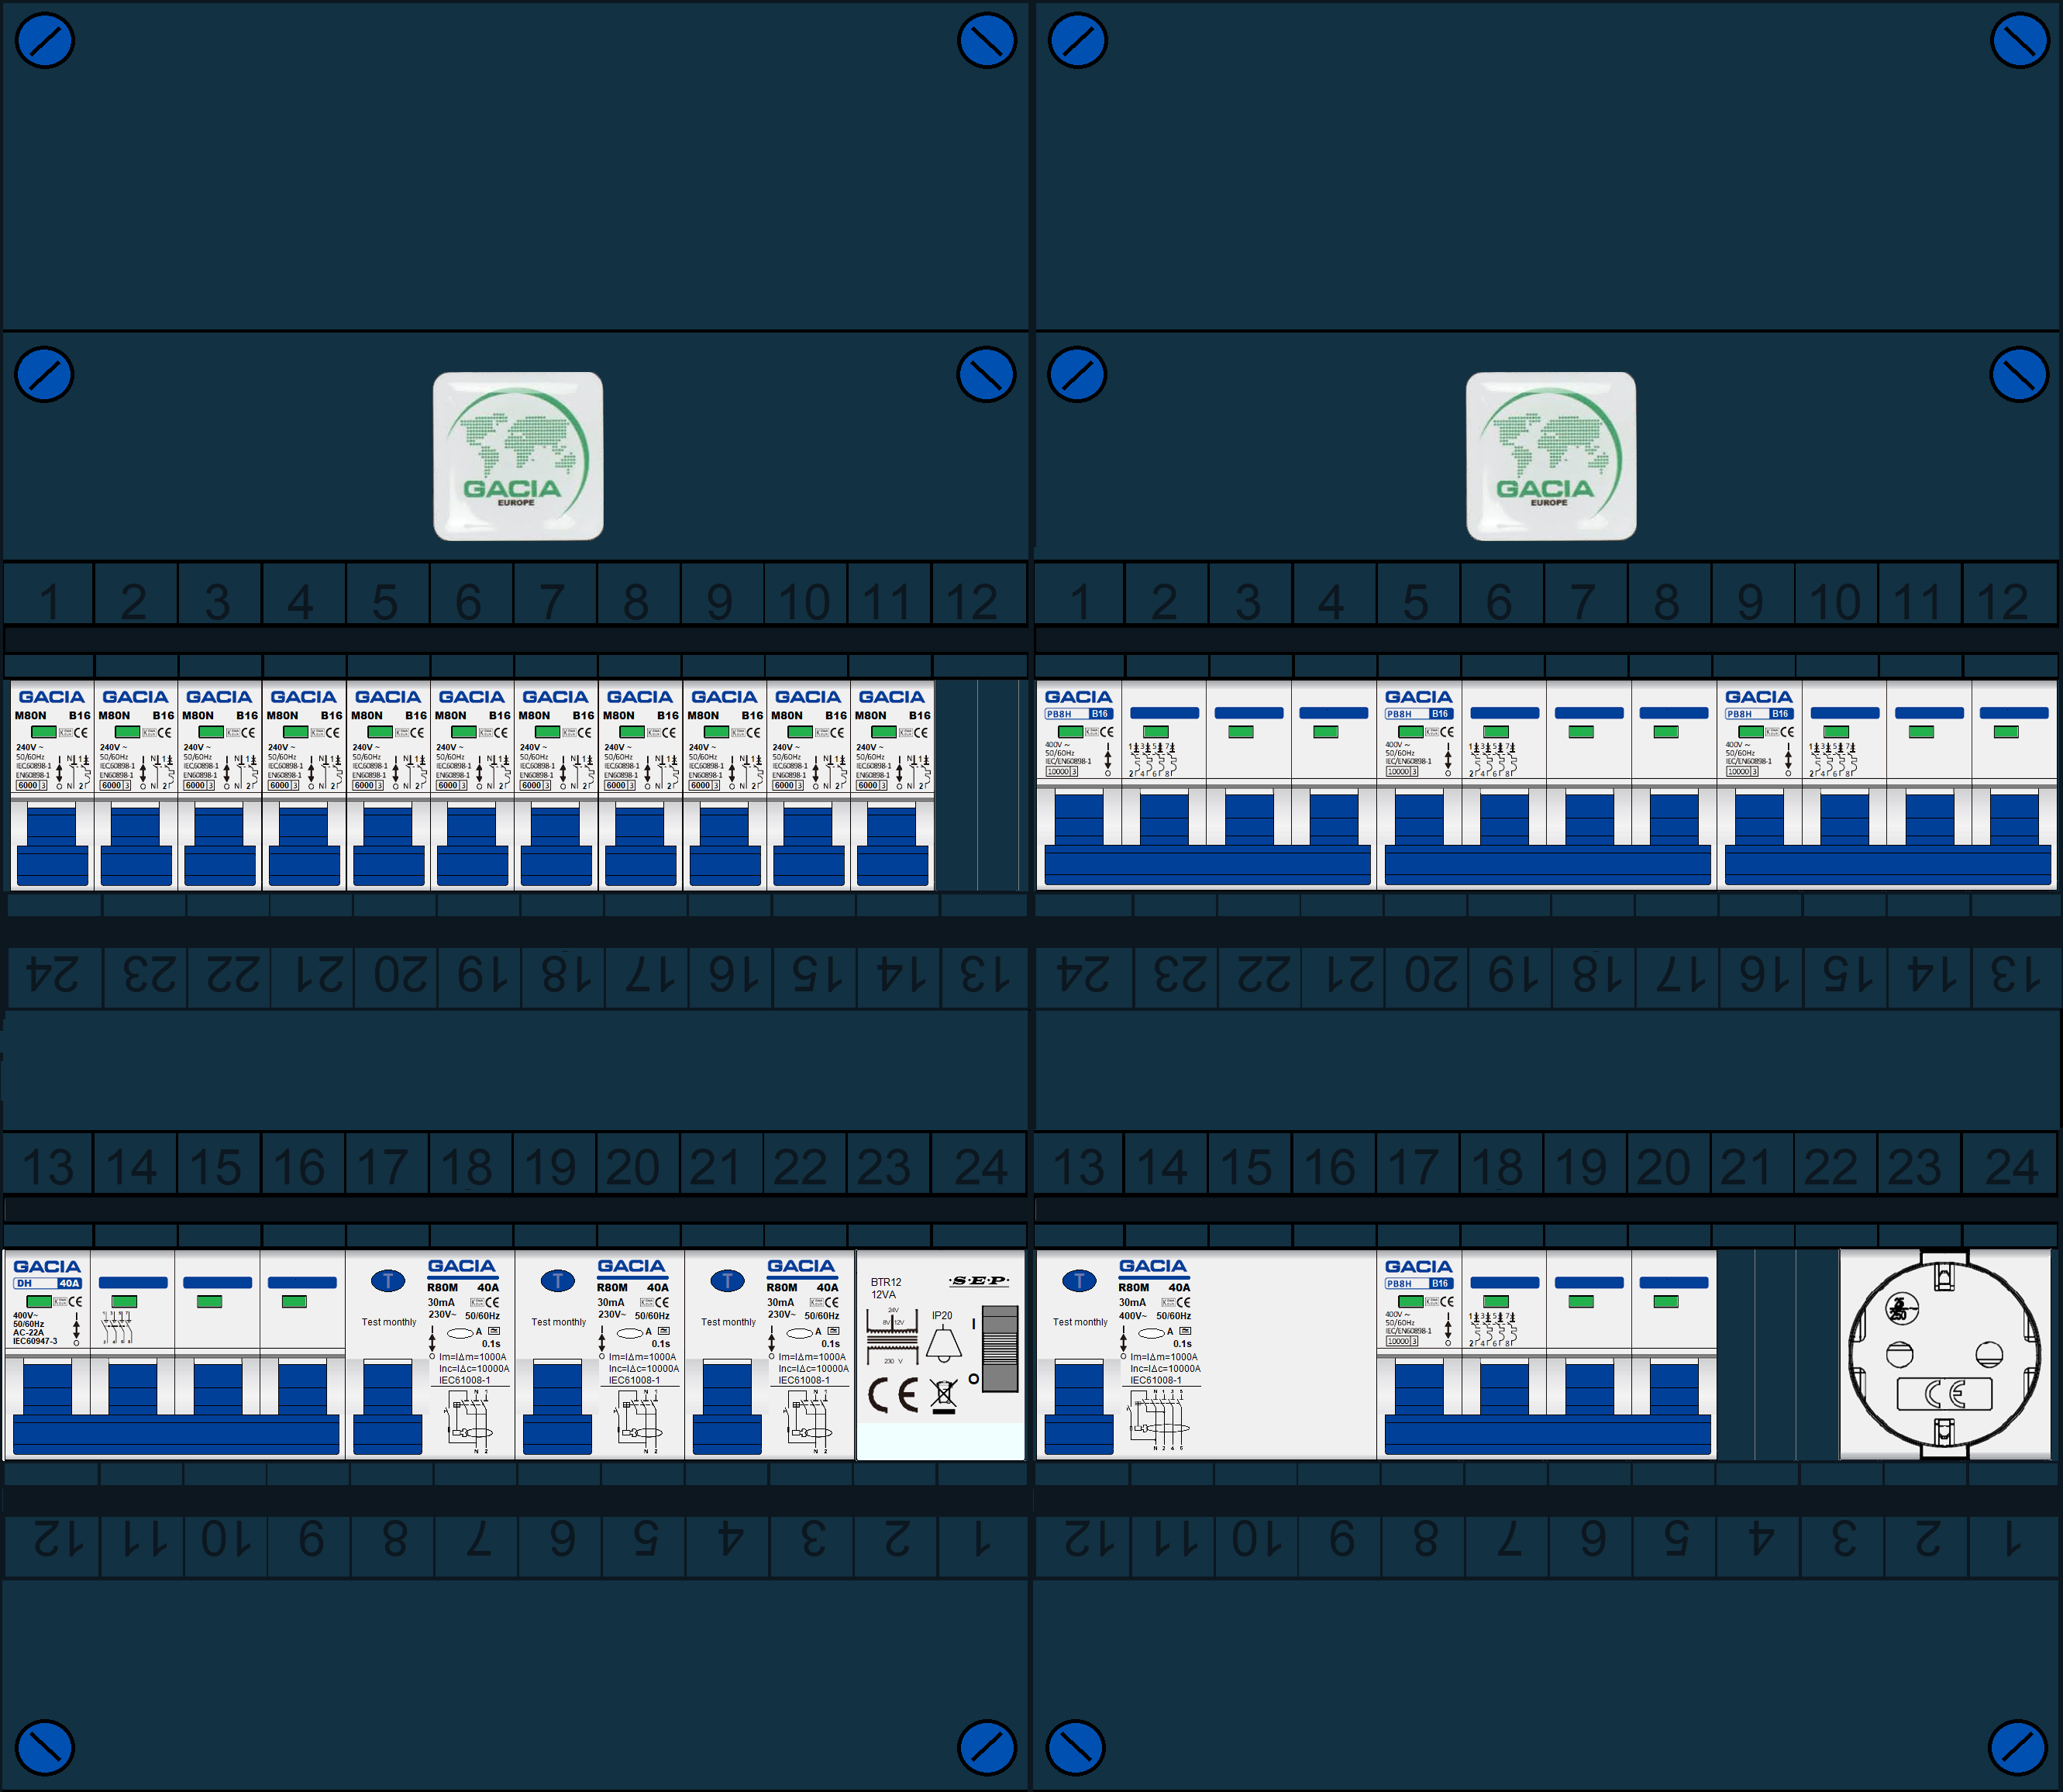
Task: Select the Schuko socket outlet on right panel
Action: (x=1943, y=1355)
